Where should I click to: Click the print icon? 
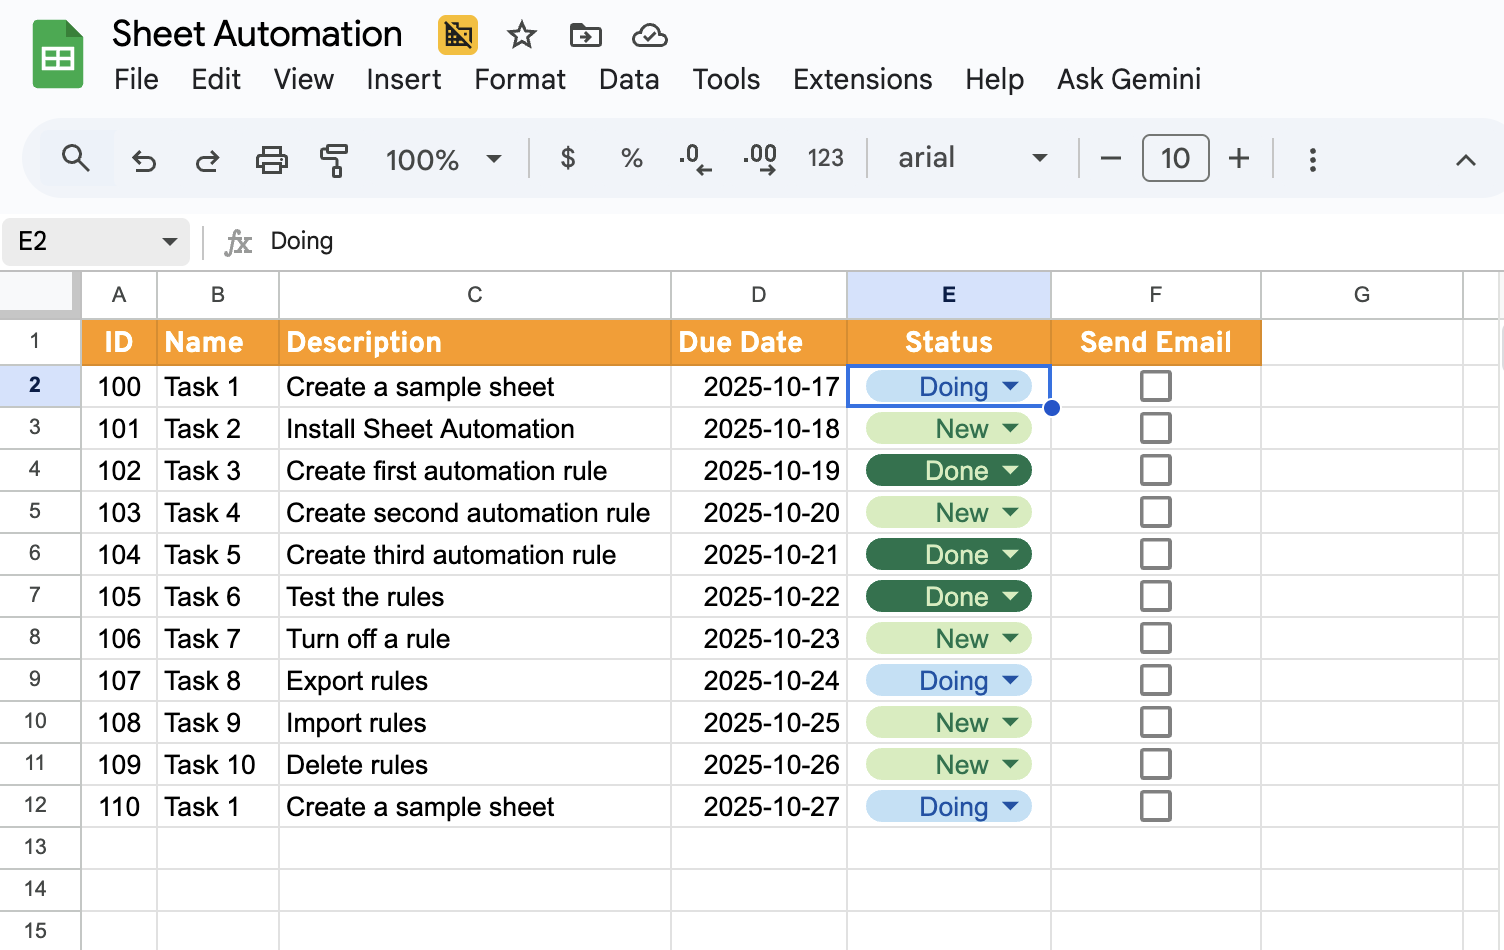tap(271, 159)
